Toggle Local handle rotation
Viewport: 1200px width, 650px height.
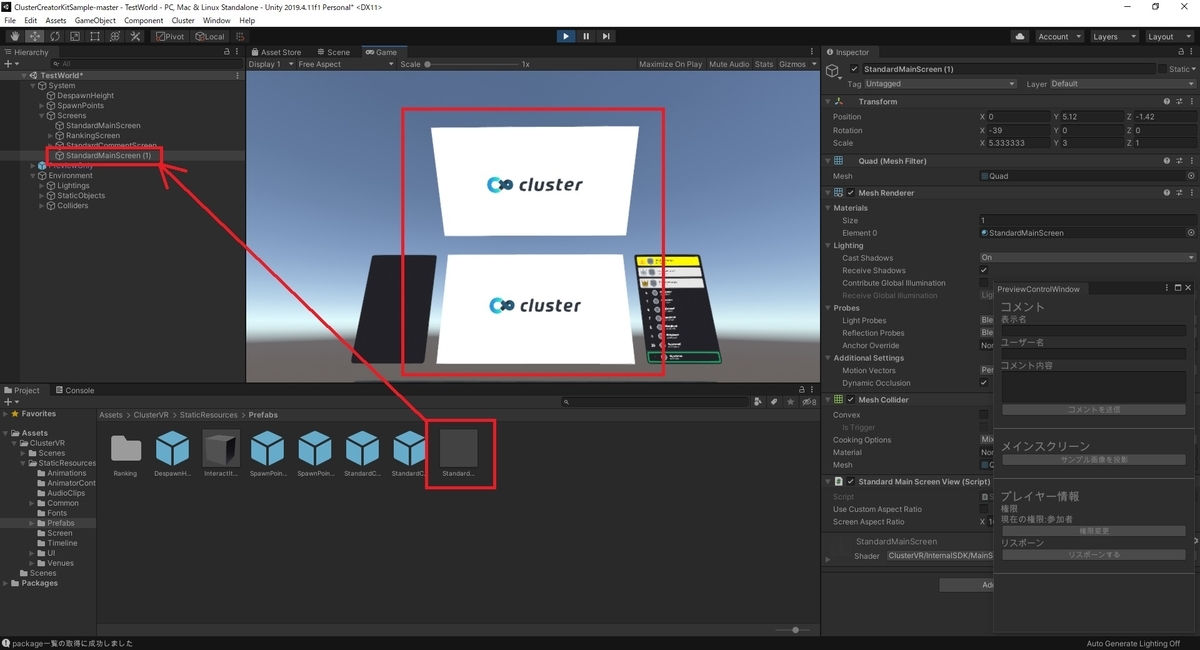(210, 37)
